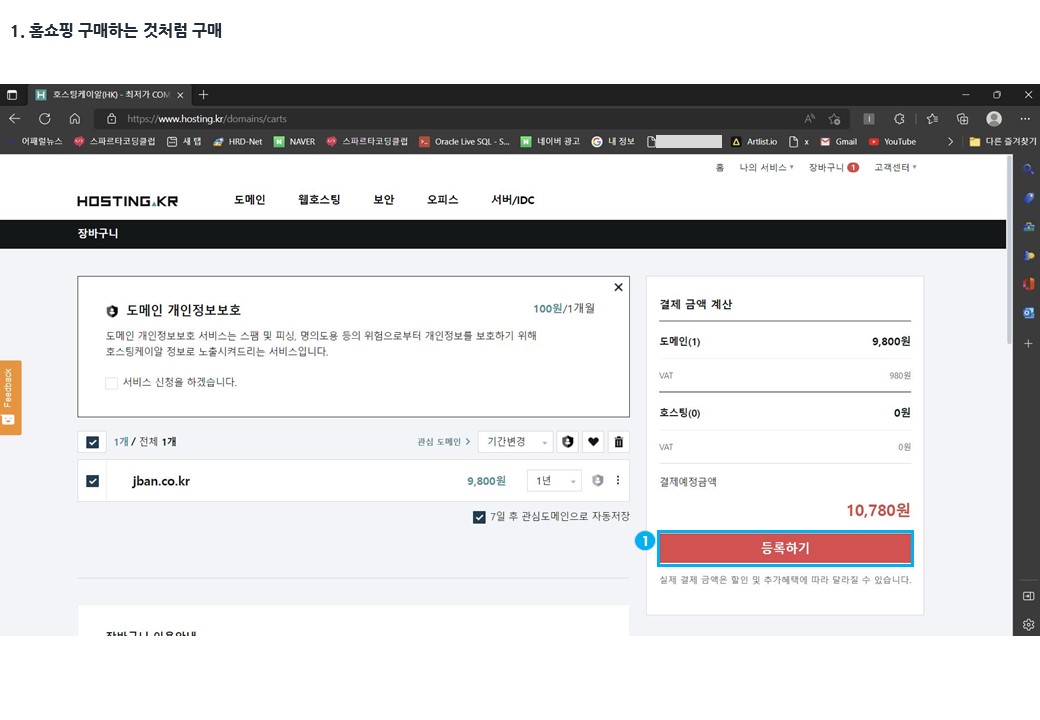Image resolution: width=1040 pixels, height=720 pixels.
Task: Show more bookmarks bar items chevron
Action: (950, 141)
